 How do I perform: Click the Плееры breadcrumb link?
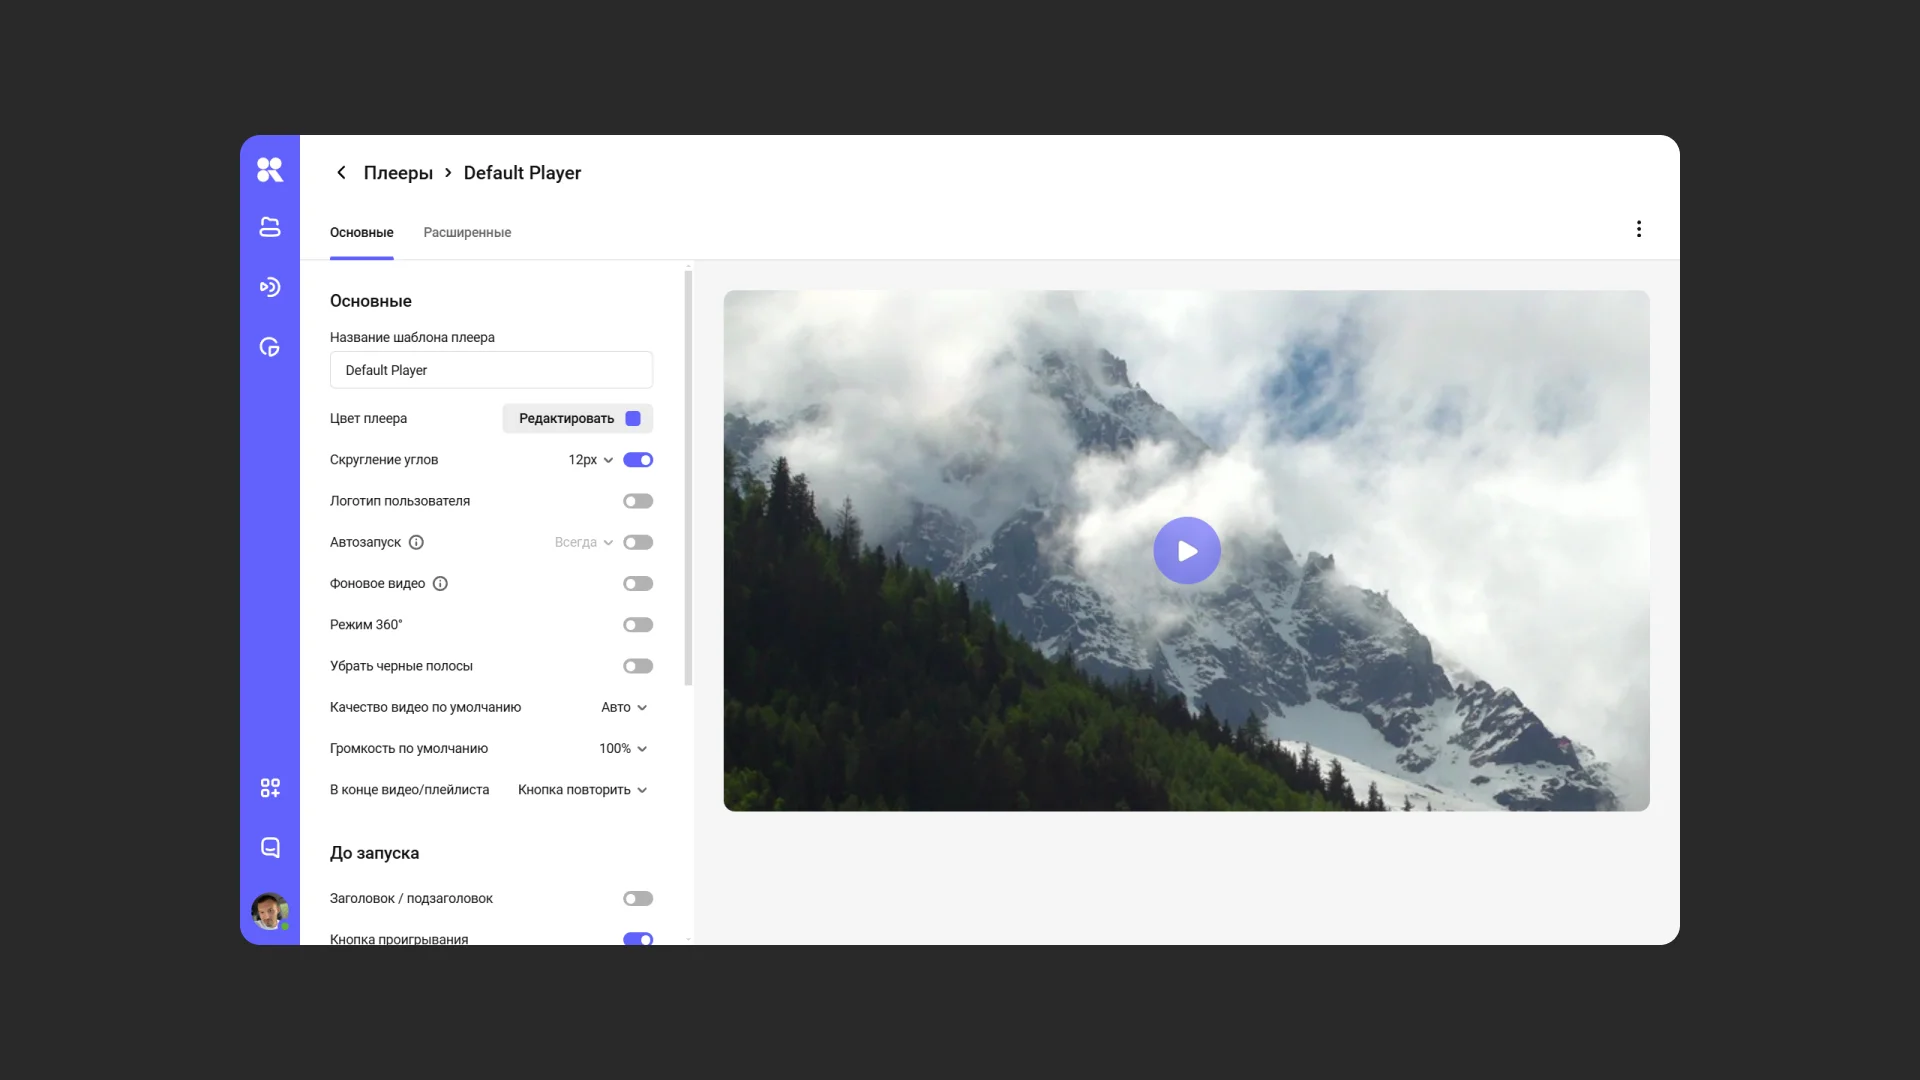pyautogui.click(x=398, y=173)
